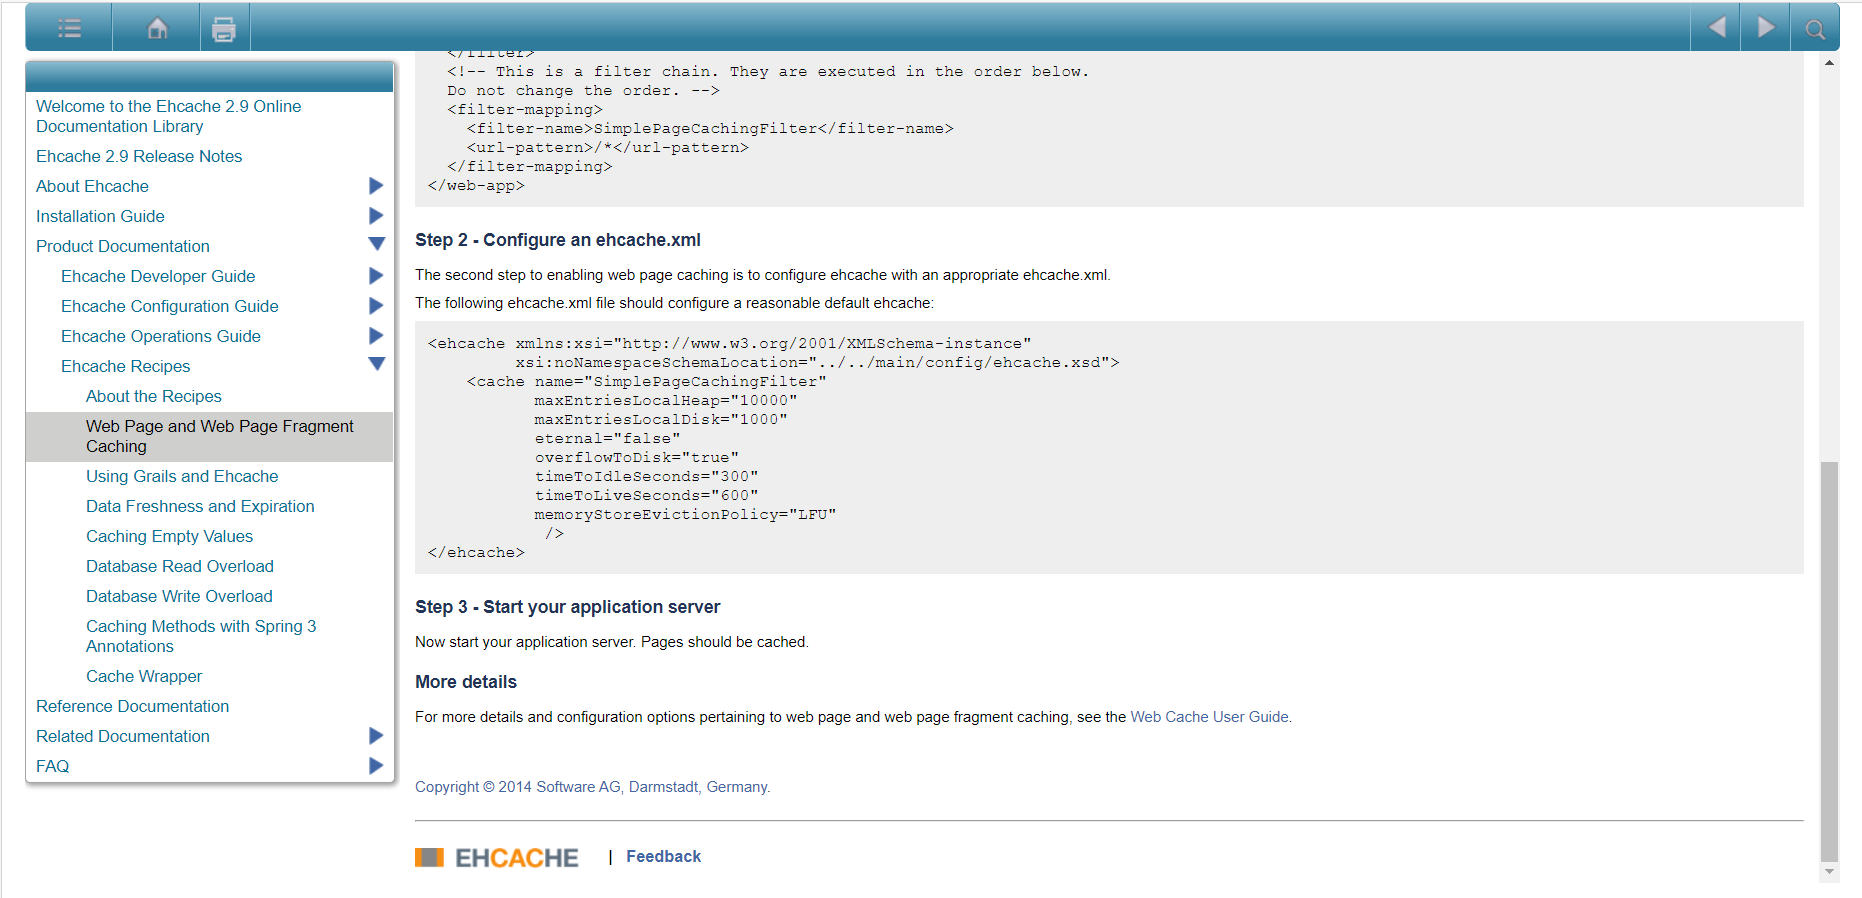
Task: Open the Ehcache Developer Guide
Action: tap(158, 276)
